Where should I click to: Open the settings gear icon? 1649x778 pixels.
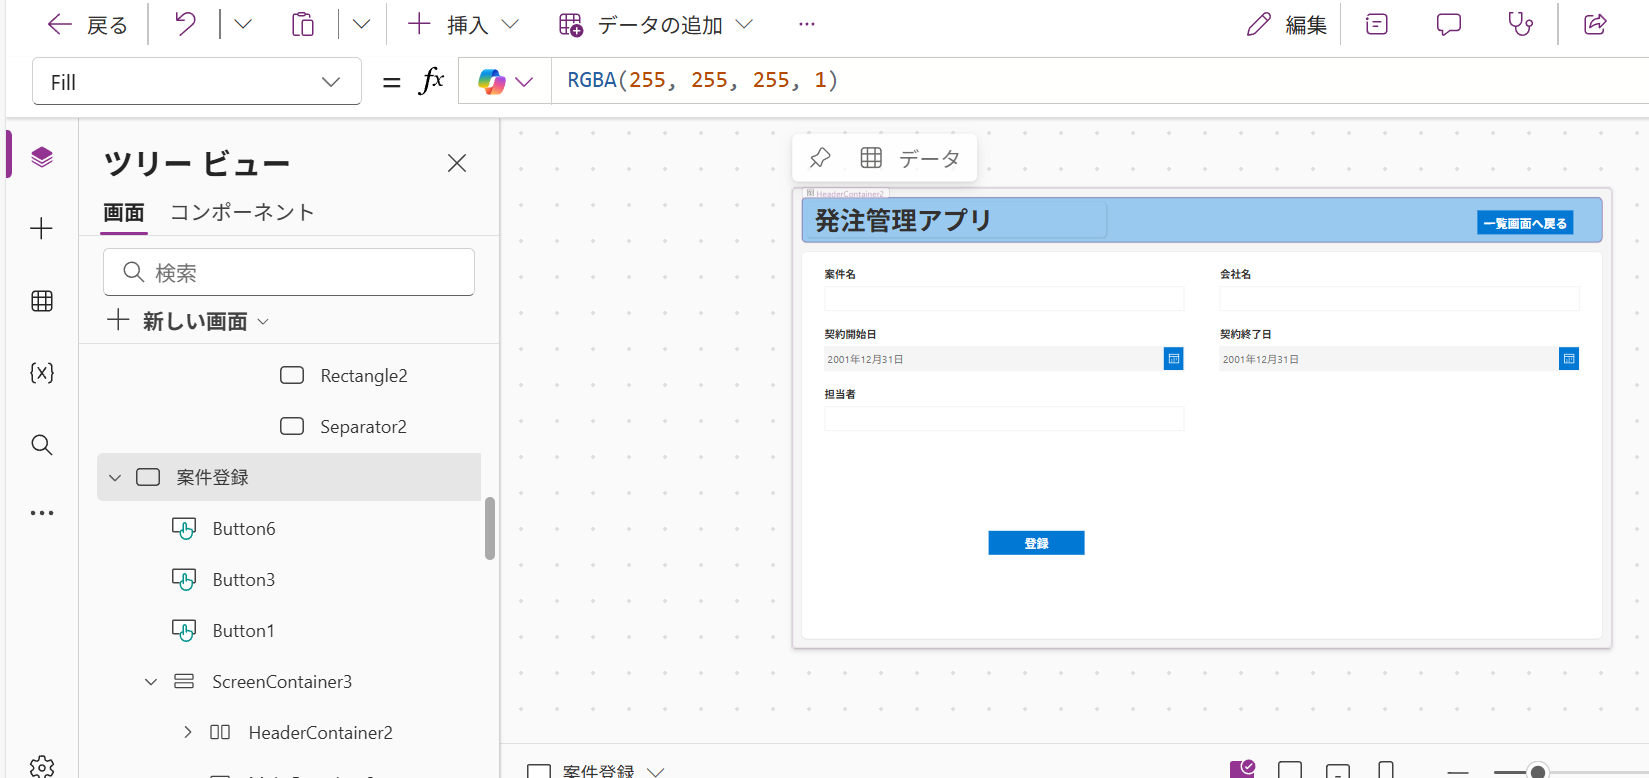(42, 767)
